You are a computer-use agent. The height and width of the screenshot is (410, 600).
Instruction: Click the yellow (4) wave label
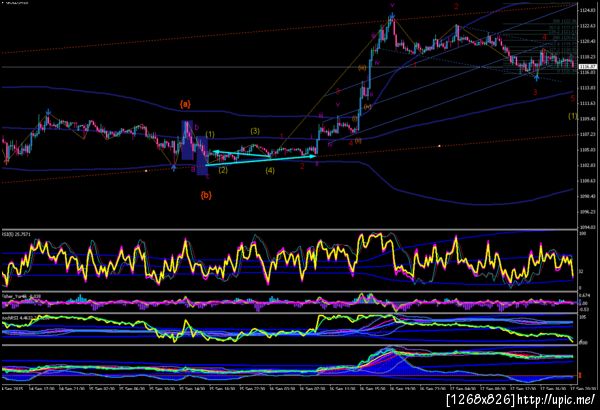270,170
